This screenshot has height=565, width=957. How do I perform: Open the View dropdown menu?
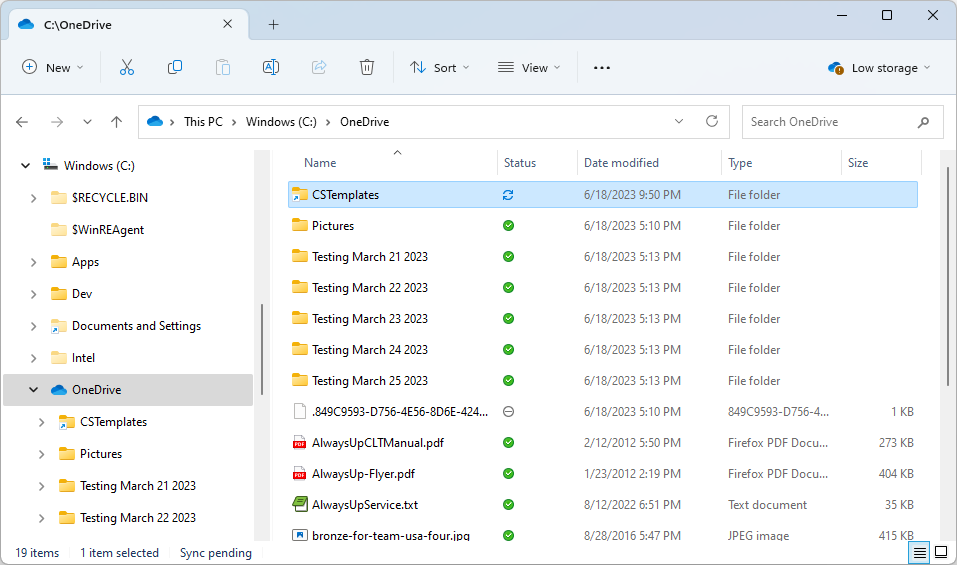[529, 68]
